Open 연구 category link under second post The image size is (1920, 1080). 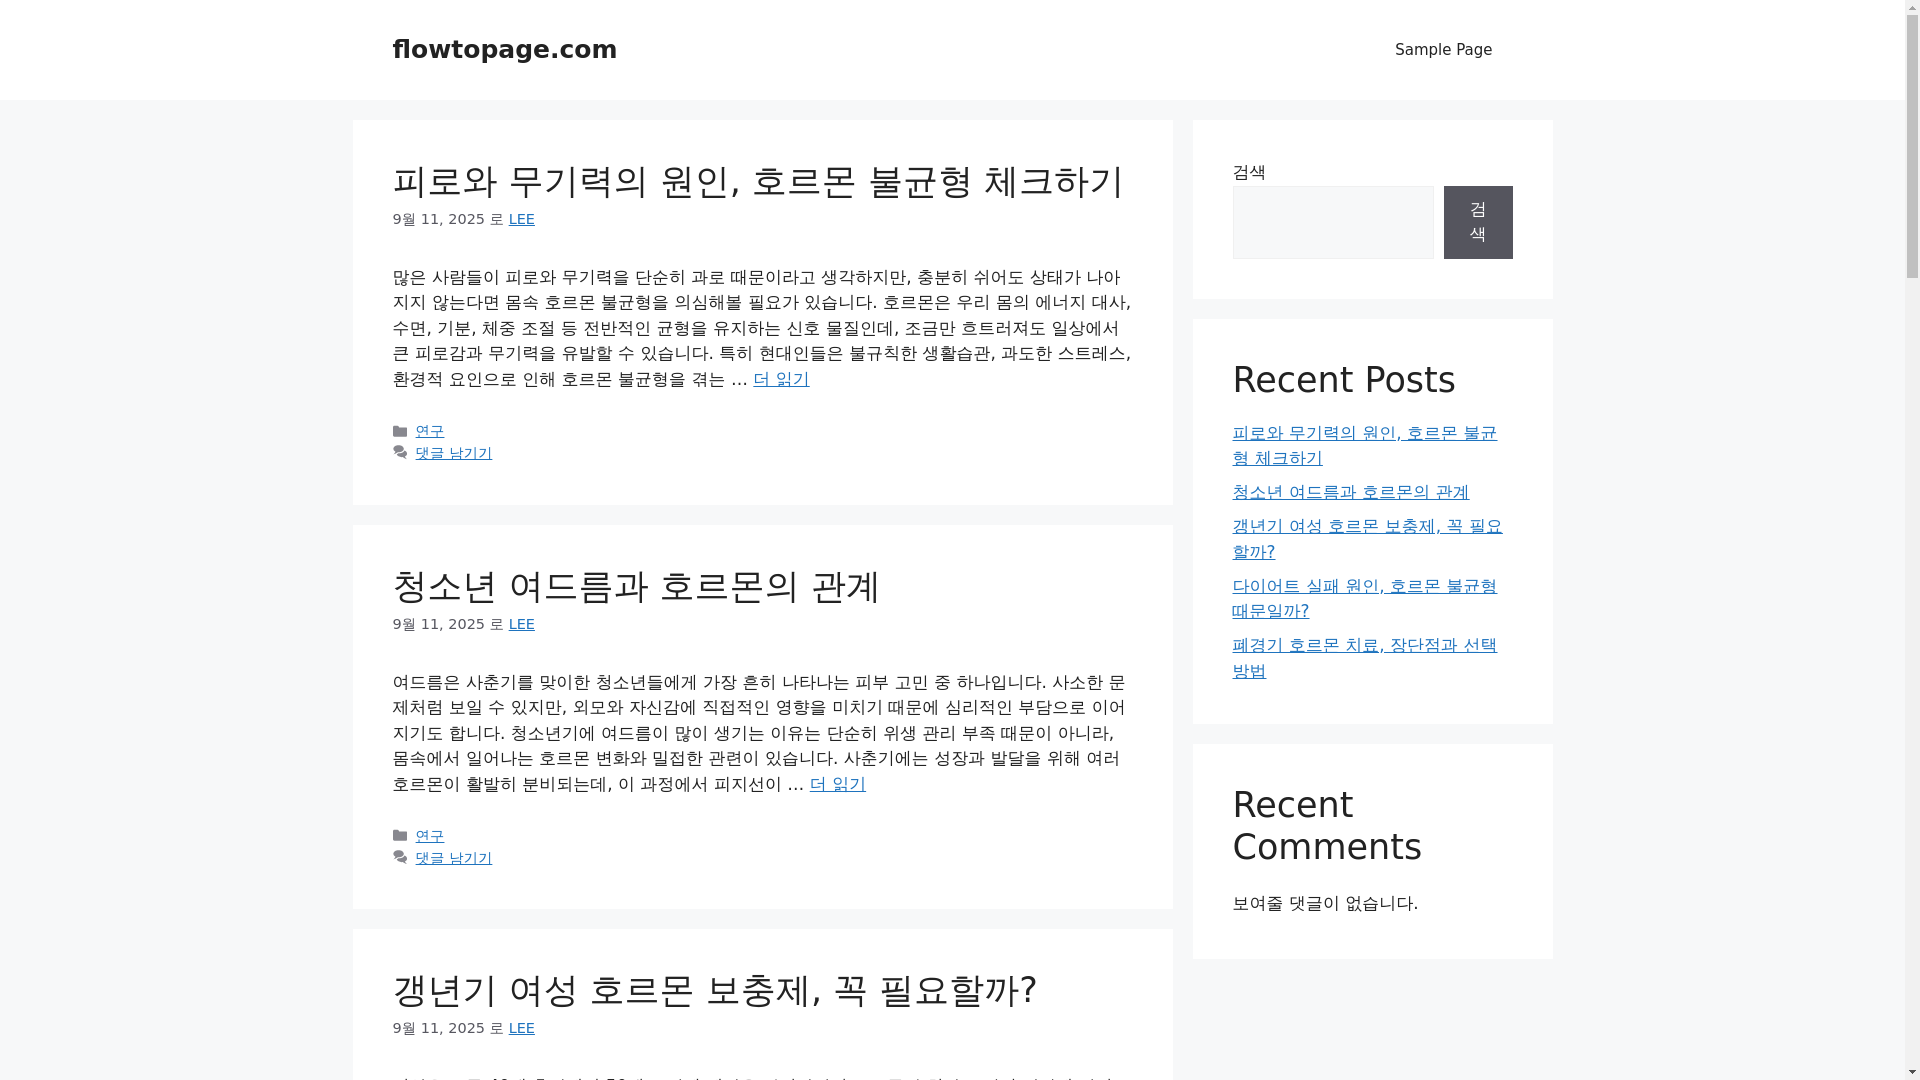point(430,836)
